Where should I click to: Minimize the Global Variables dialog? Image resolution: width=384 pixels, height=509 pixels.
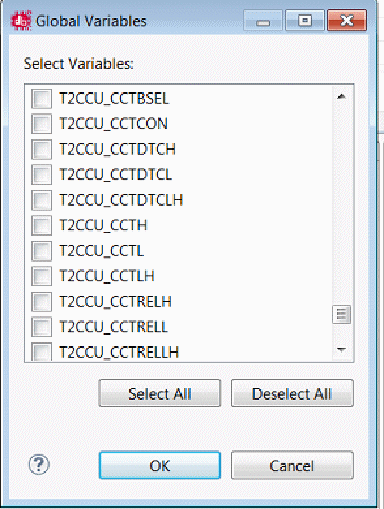(263, 21)
